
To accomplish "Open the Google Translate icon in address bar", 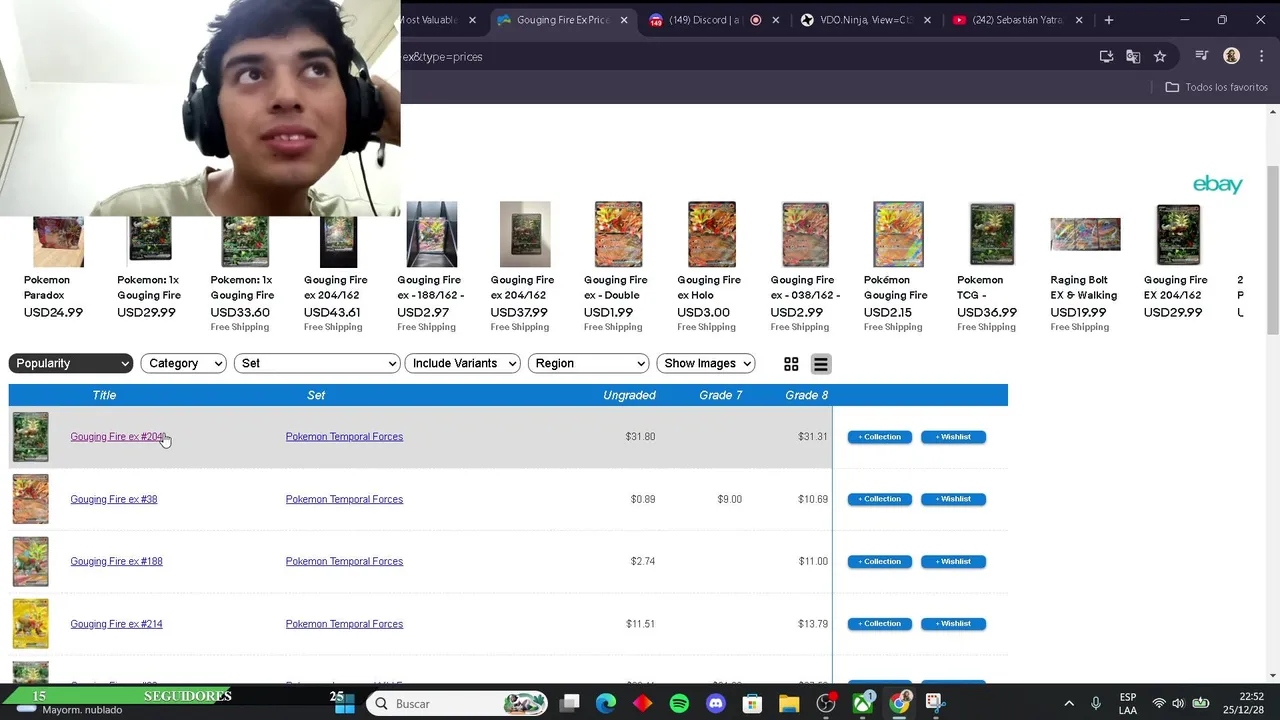I will point(1133,57).
